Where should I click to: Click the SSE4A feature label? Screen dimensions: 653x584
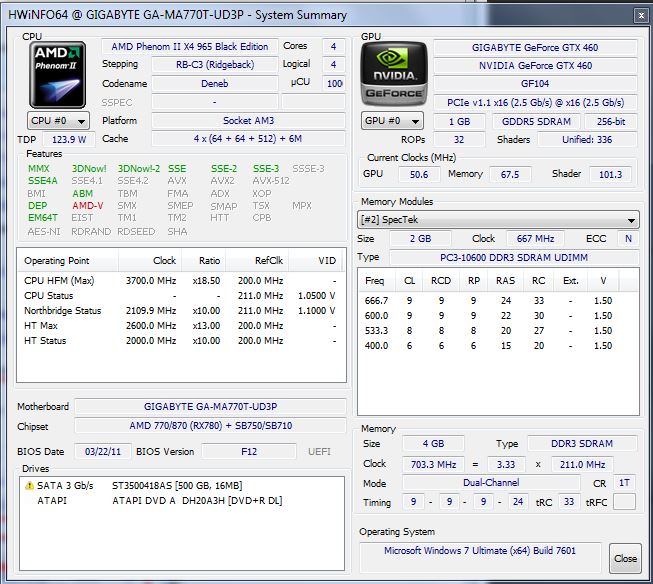[x=43, y=181]
